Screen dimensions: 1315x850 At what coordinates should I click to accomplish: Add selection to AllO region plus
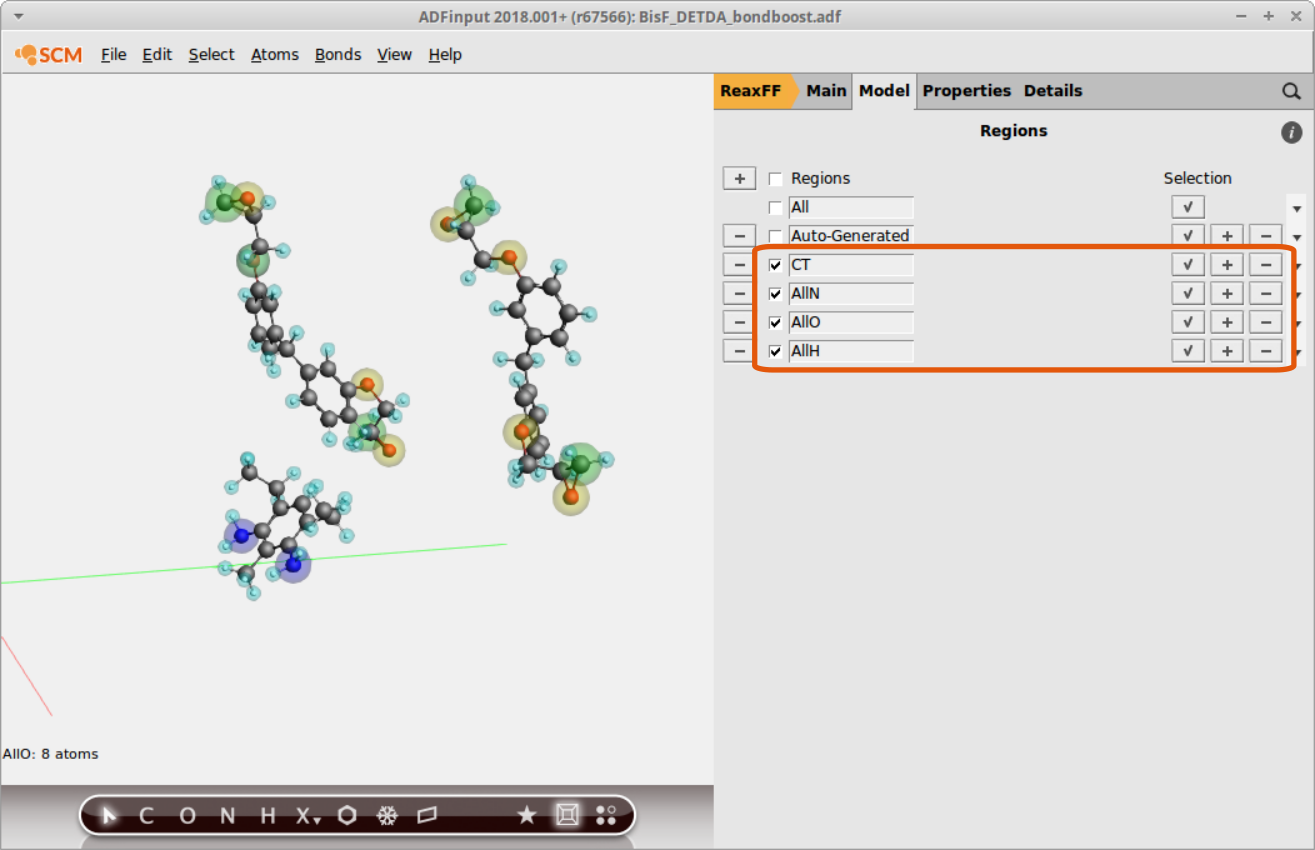point(1227,323)
